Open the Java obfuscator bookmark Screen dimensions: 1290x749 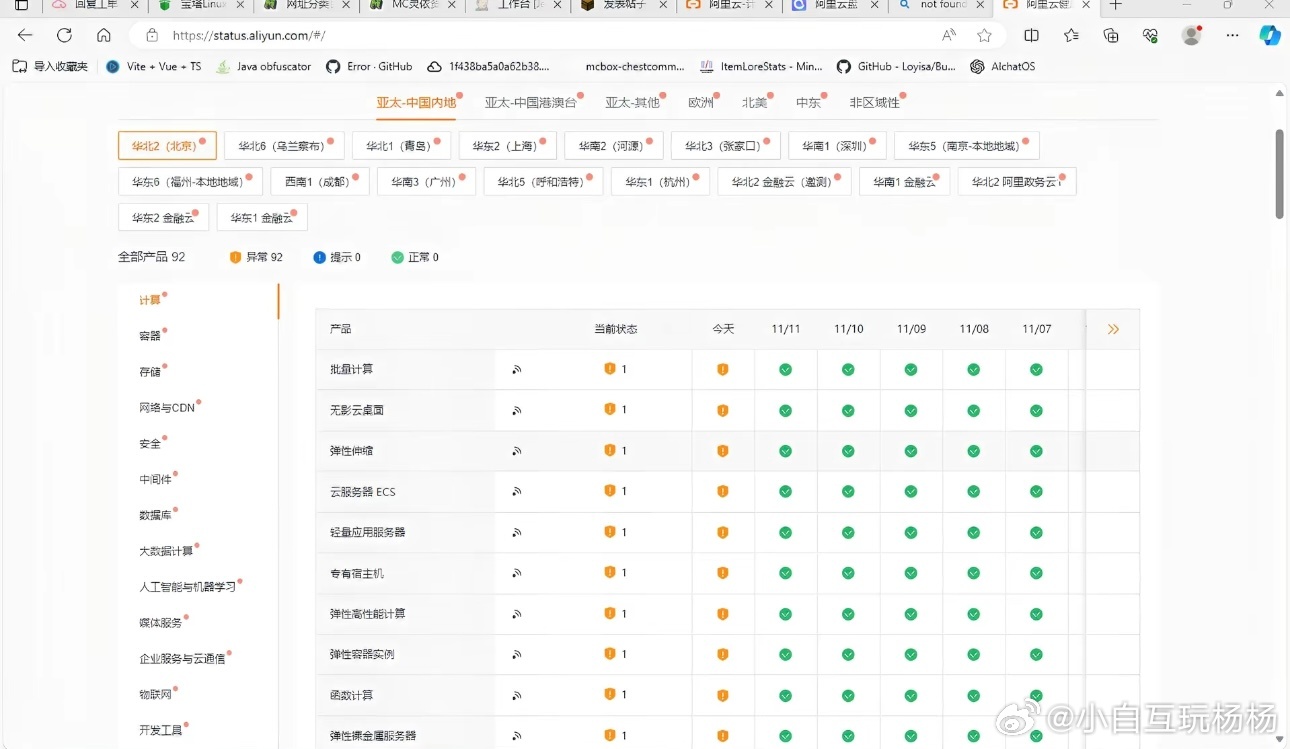point(262,67)
